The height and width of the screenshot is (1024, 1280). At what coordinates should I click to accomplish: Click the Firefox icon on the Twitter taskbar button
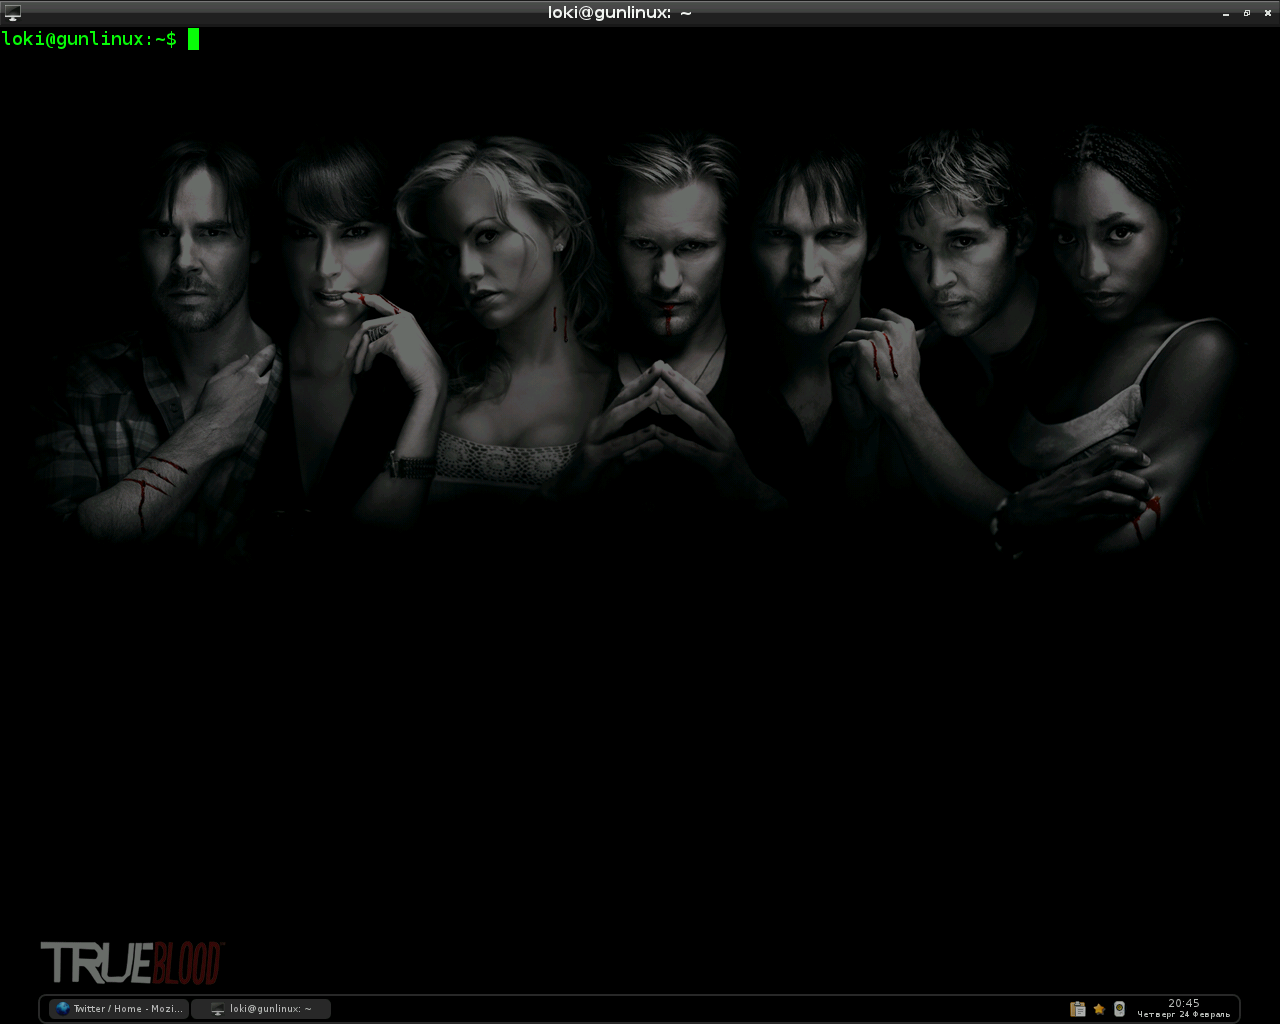pos(60,1008)
